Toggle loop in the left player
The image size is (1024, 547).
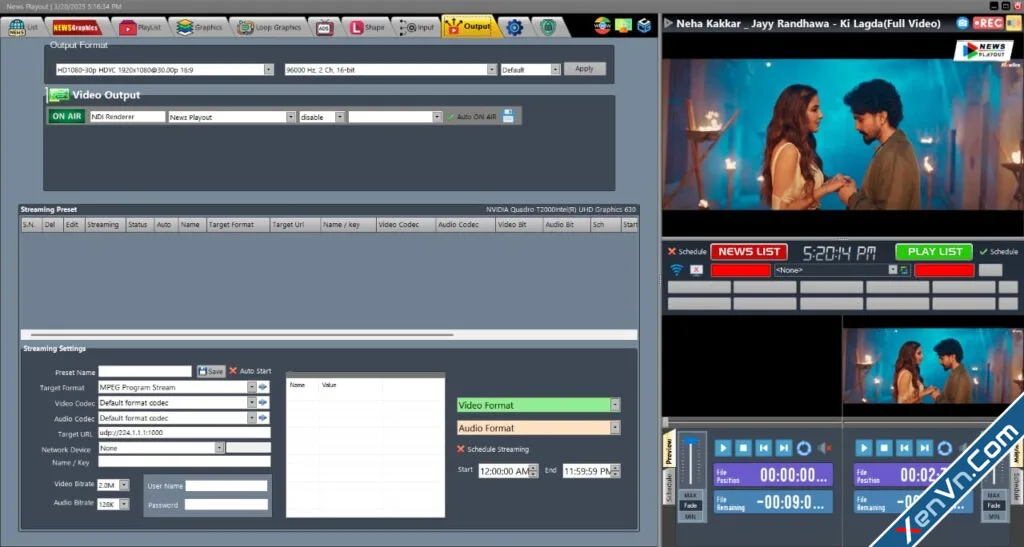804,448
